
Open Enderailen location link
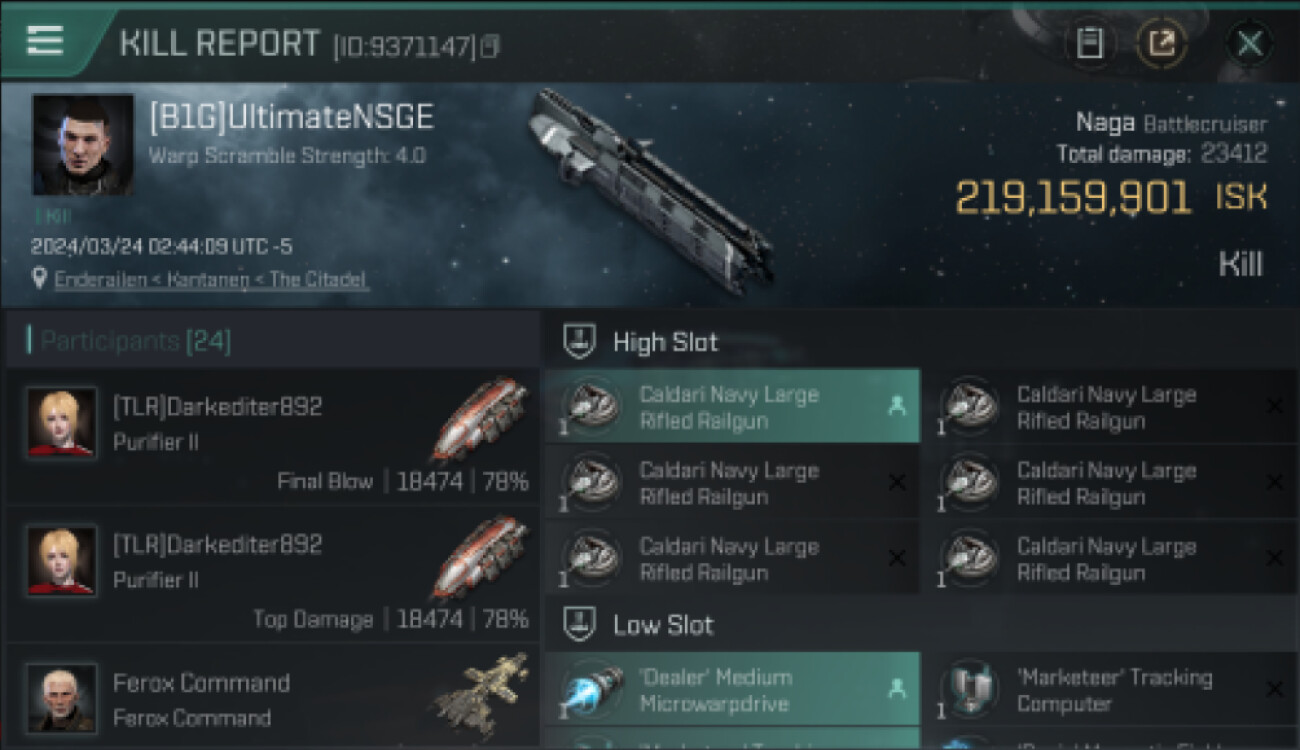212,279
